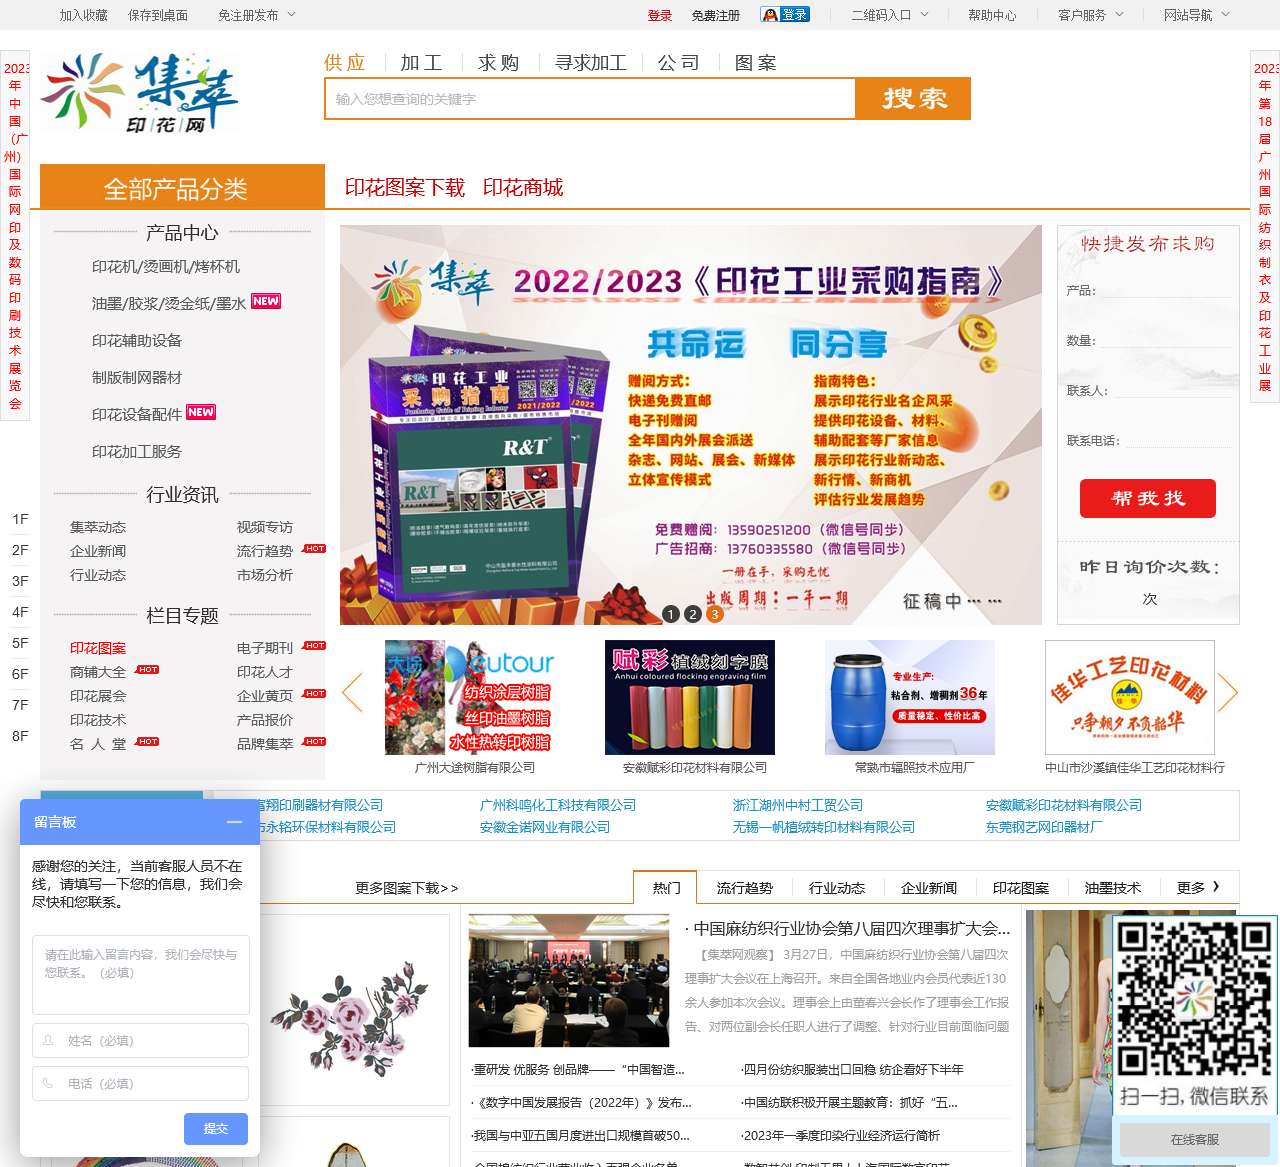Viewport: 1280px width, 1167px height.
Task: Open the 帮助中心 link
Action: (x=992, y=15)
